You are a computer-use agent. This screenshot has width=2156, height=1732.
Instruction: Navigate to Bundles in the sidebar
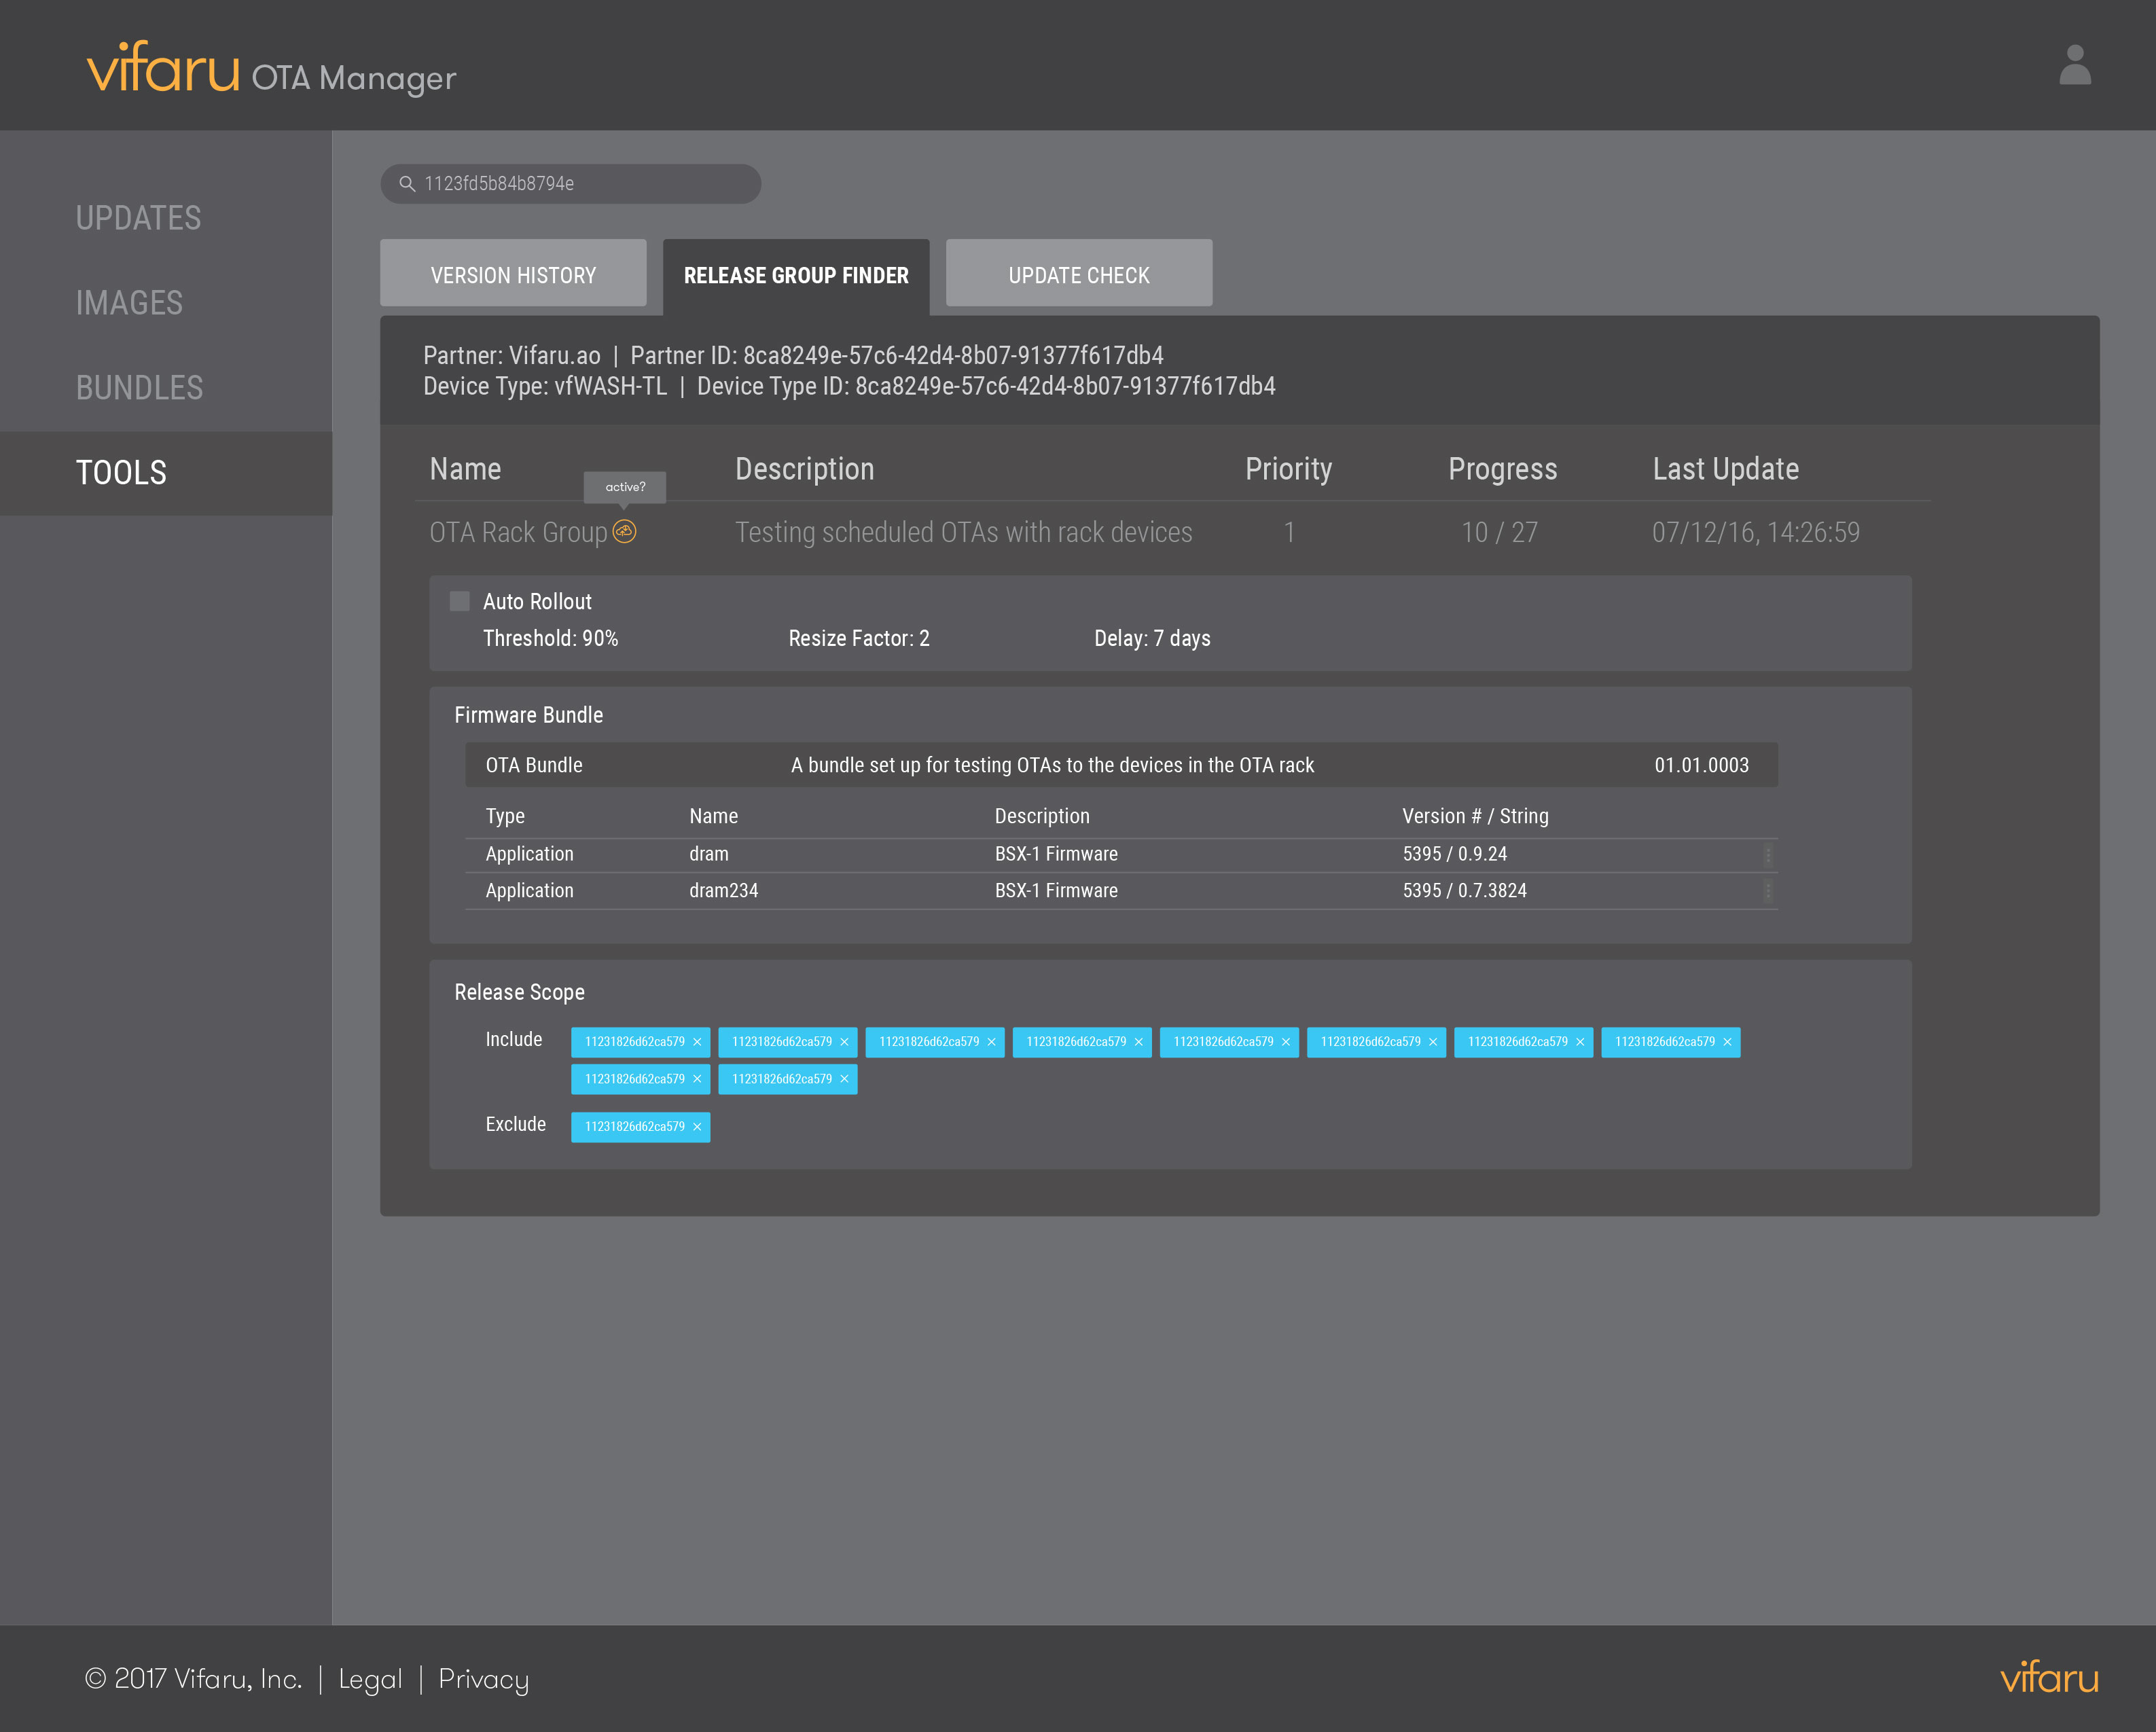coord(140,388)
